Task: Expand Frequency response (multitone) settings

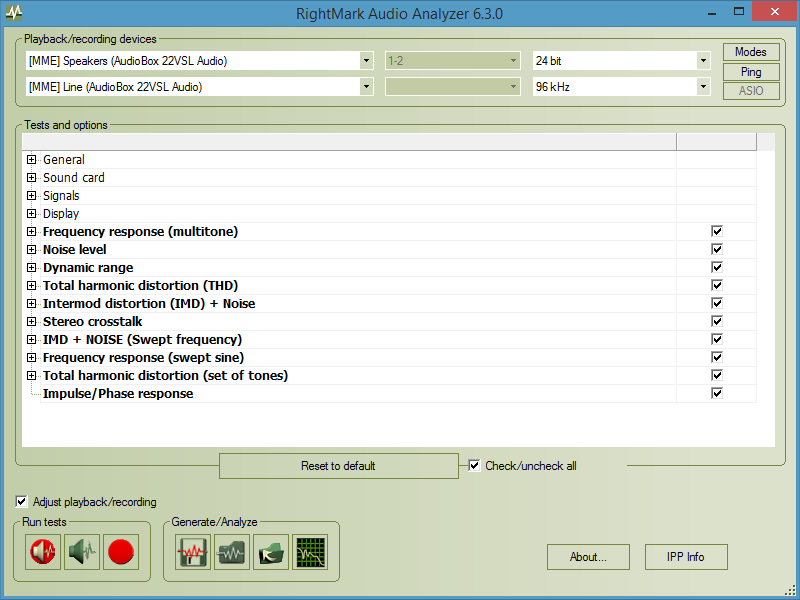Action: [32, 232]
